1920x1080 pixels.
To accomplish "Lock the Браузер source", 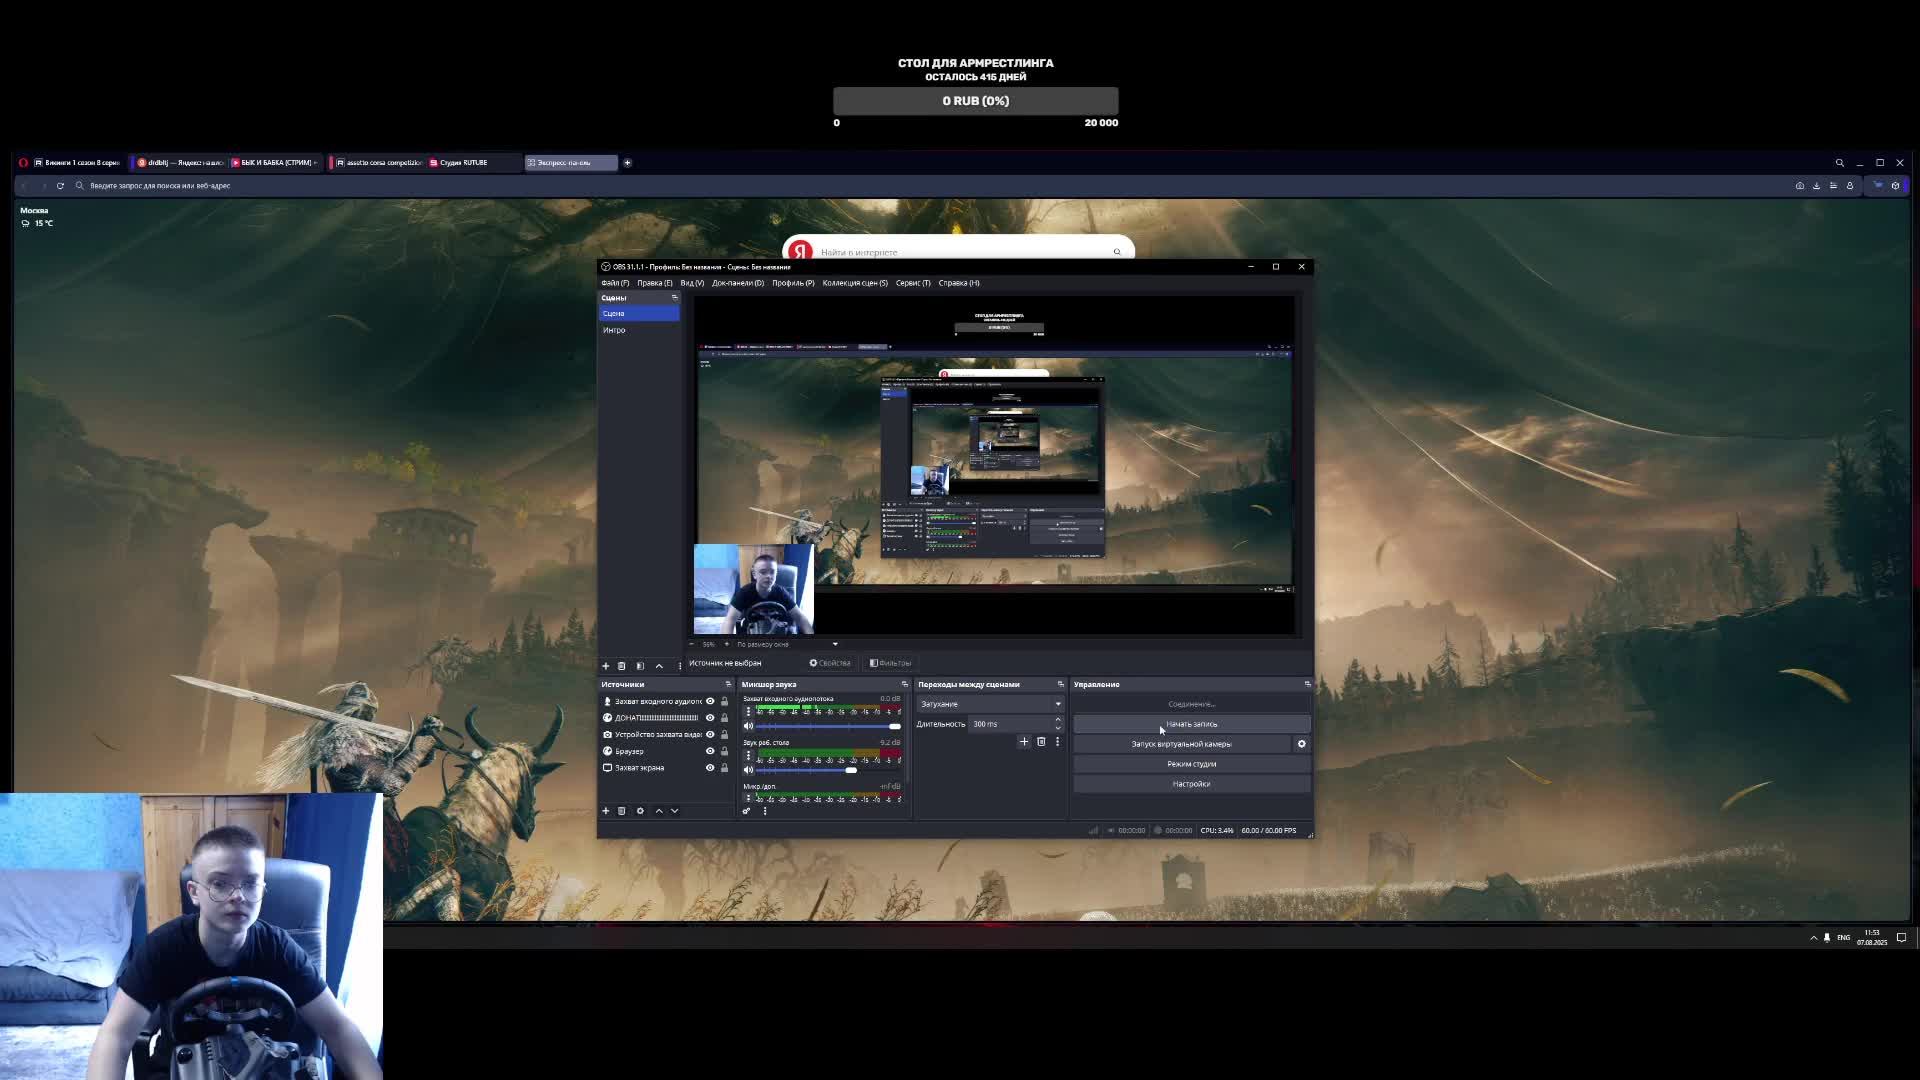I will [x=725, y=751].
